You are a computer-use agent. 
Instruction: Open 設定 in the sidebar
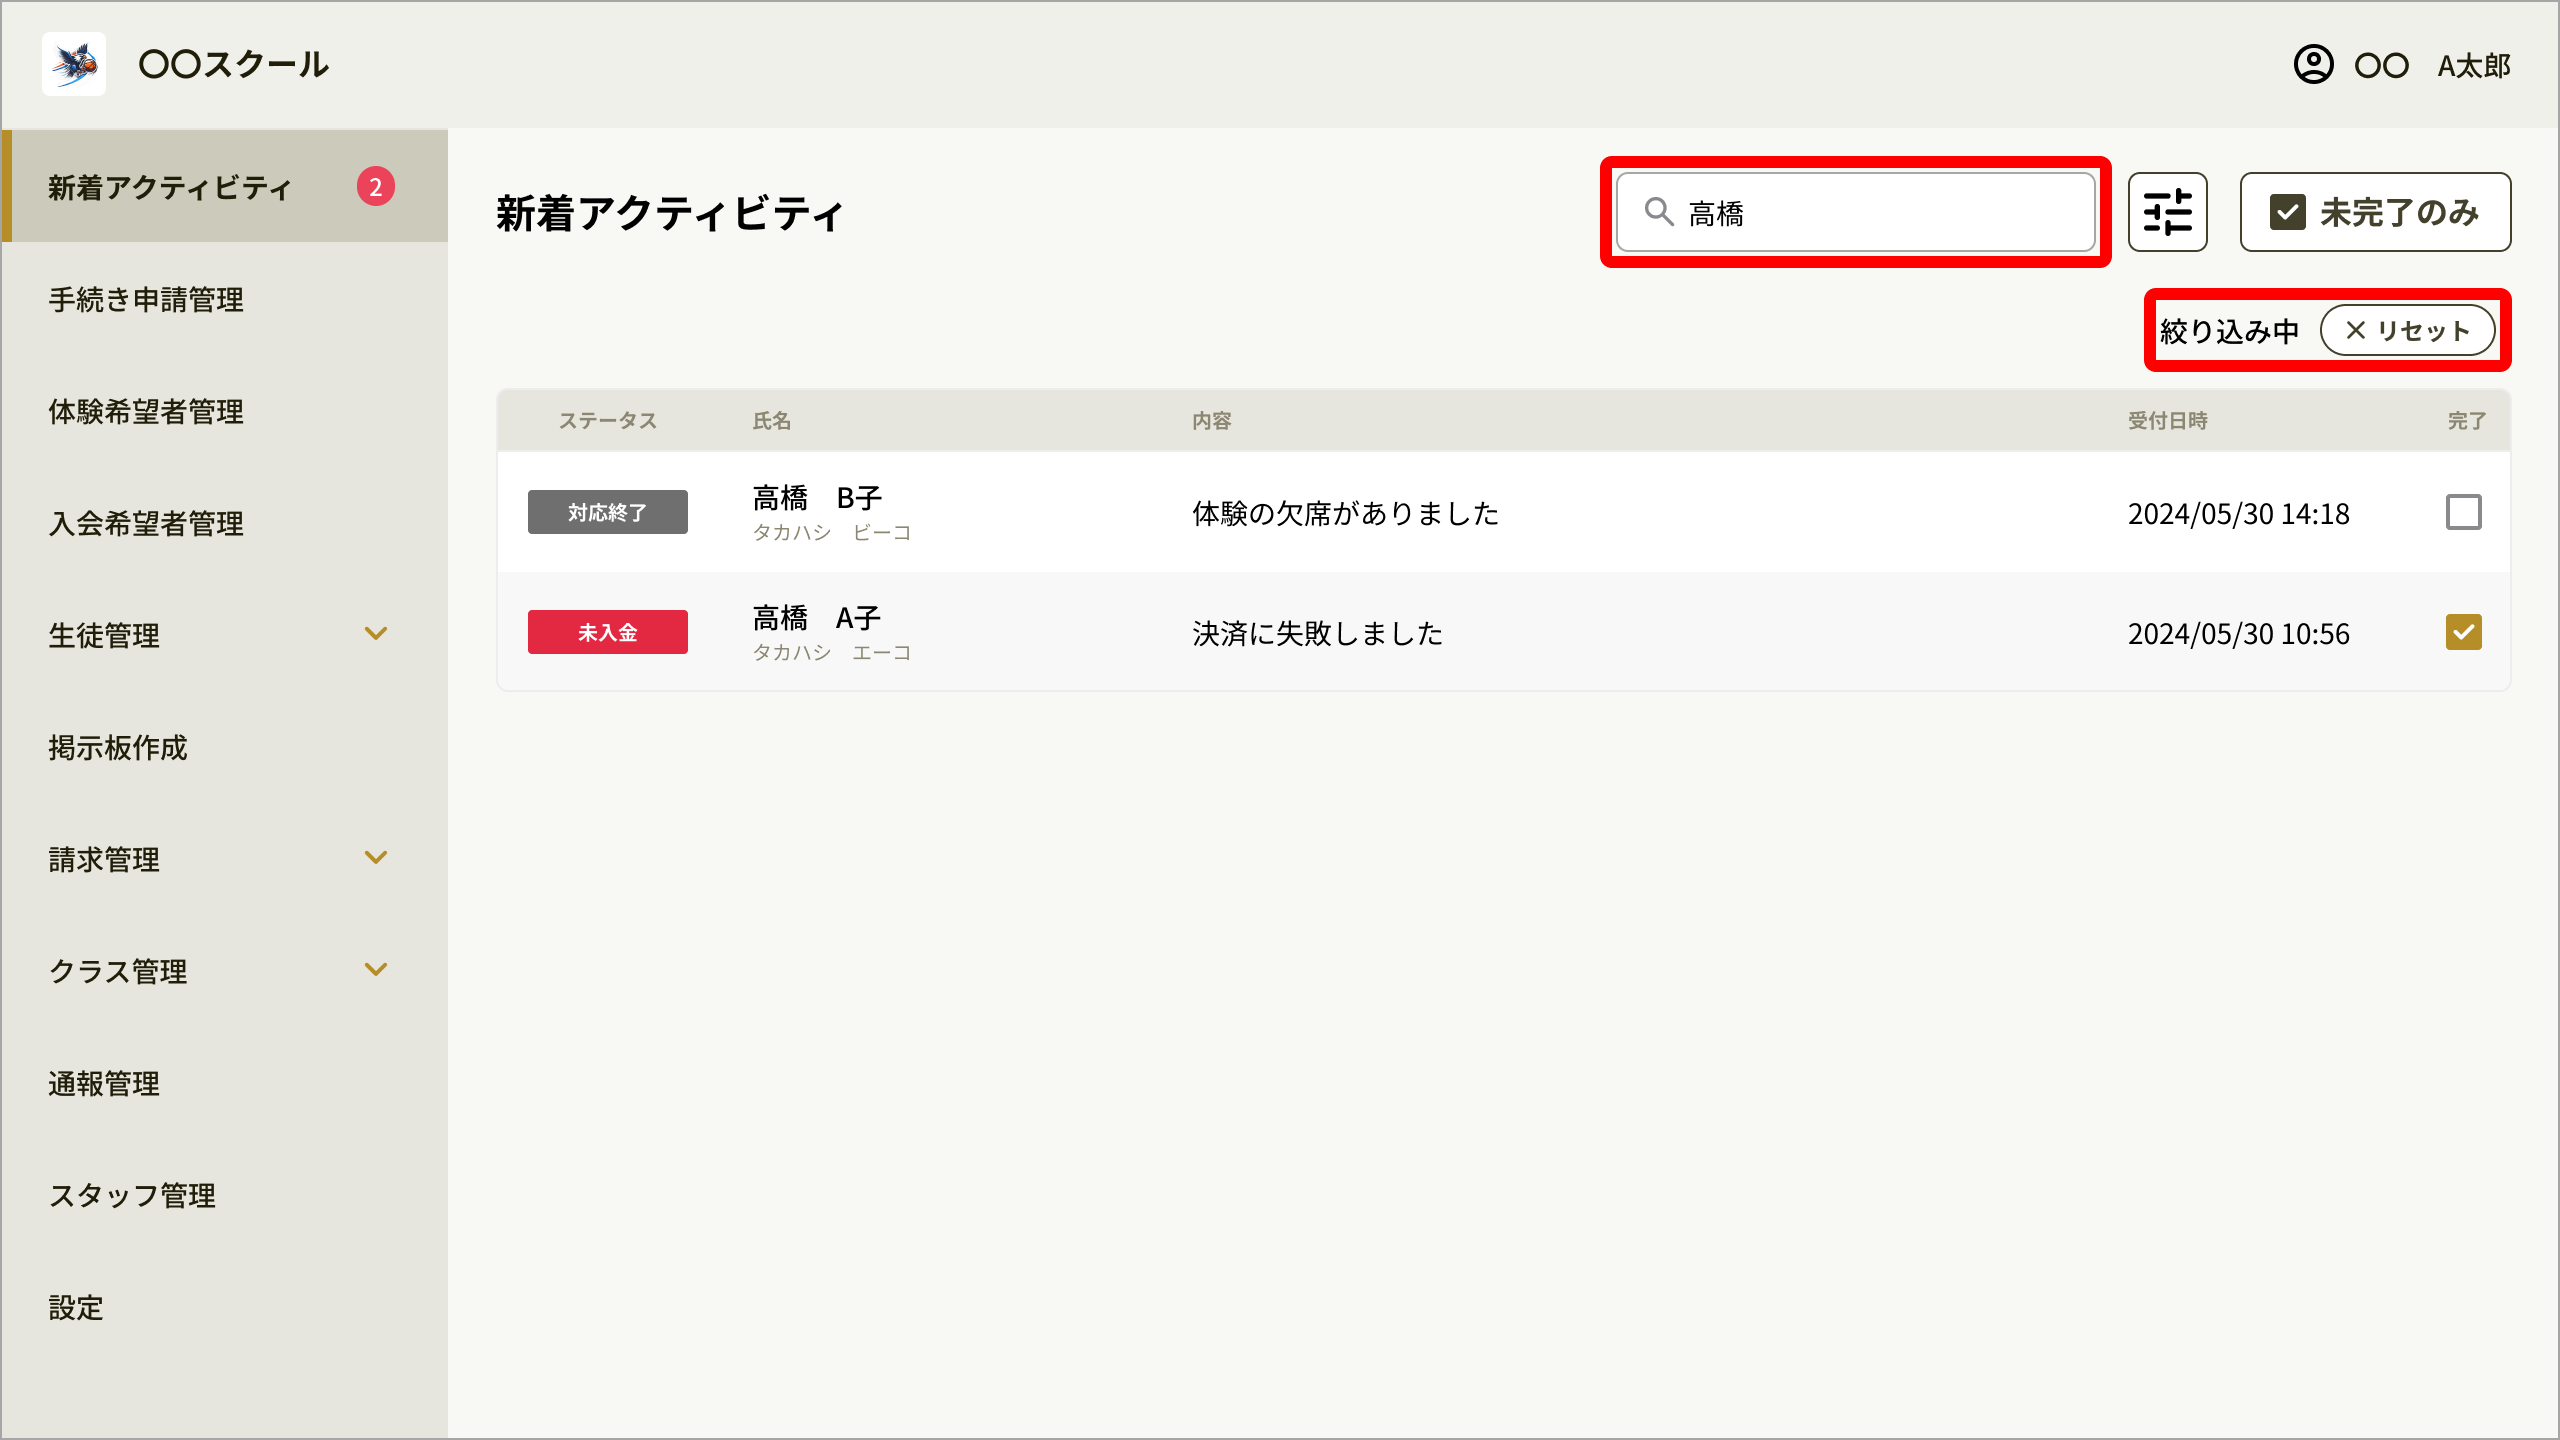click(225, 1307)
